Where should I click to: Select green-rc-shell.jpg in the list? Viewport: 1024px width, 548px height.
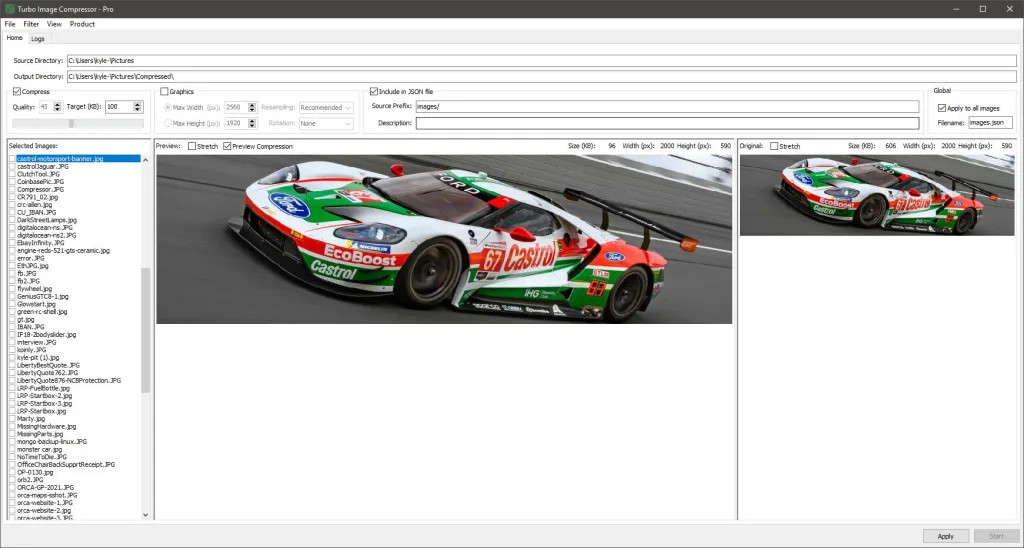(42, 312)
